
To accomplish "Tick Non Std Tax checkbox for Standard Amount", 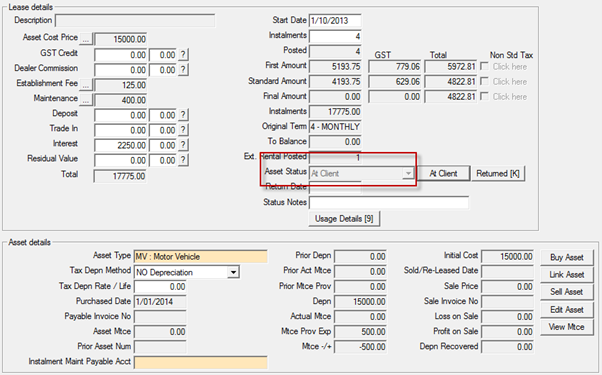I will (485, 81).
